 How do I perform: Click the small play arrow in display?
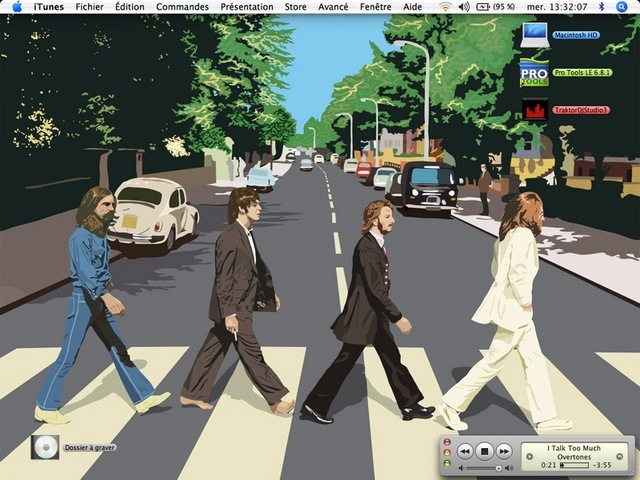[x=530, y=456]
